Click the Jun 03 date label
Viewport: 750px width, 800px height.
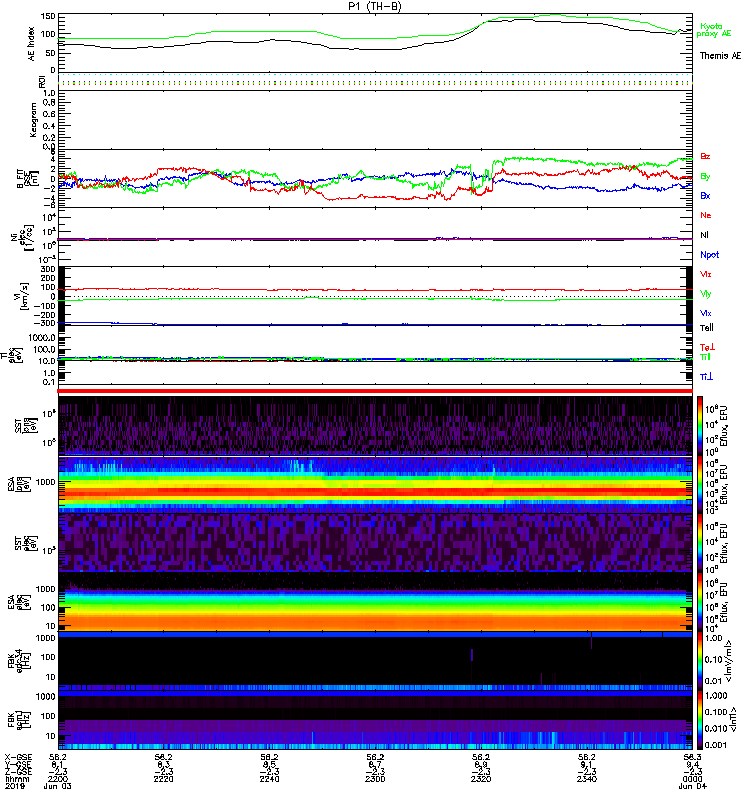[58, 786]
